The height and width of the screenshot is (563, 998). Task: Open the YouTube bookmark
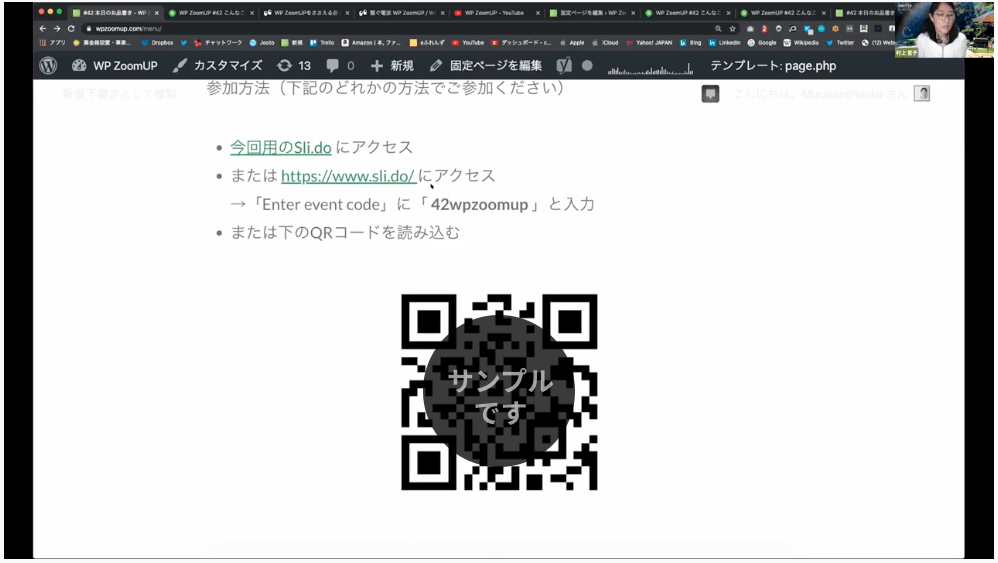(468, 43)
